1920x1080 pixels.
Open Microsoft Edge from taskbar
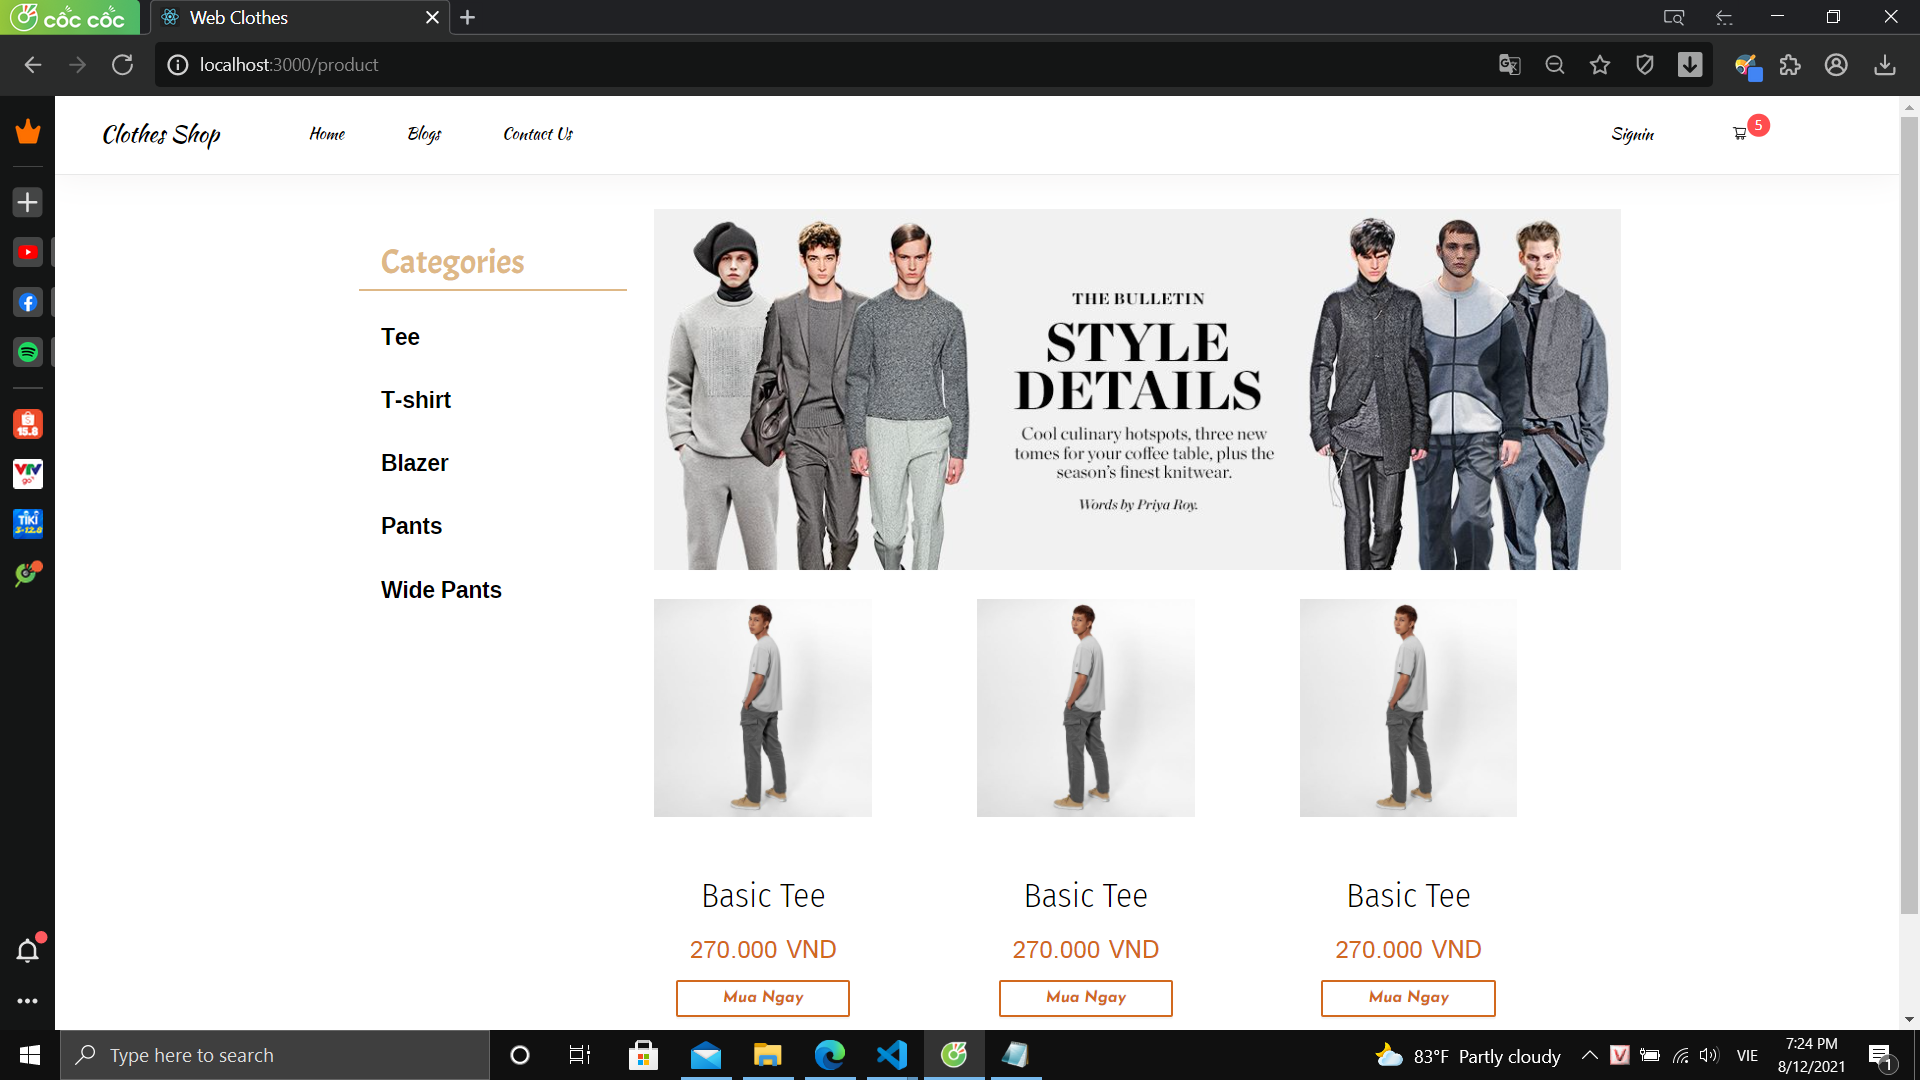830,1055
